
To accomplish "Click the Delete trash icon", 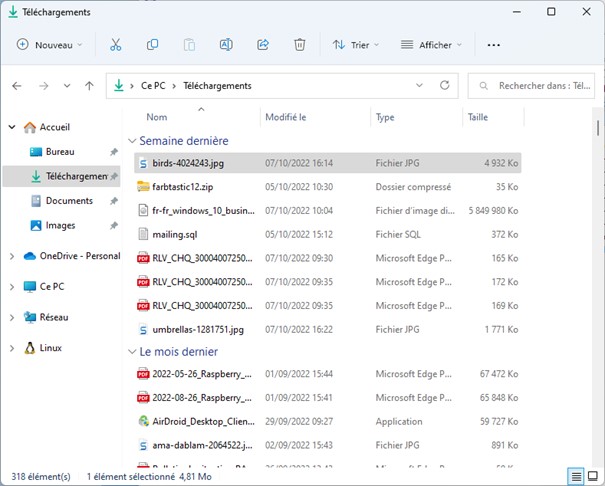I will tap(299, 45).
